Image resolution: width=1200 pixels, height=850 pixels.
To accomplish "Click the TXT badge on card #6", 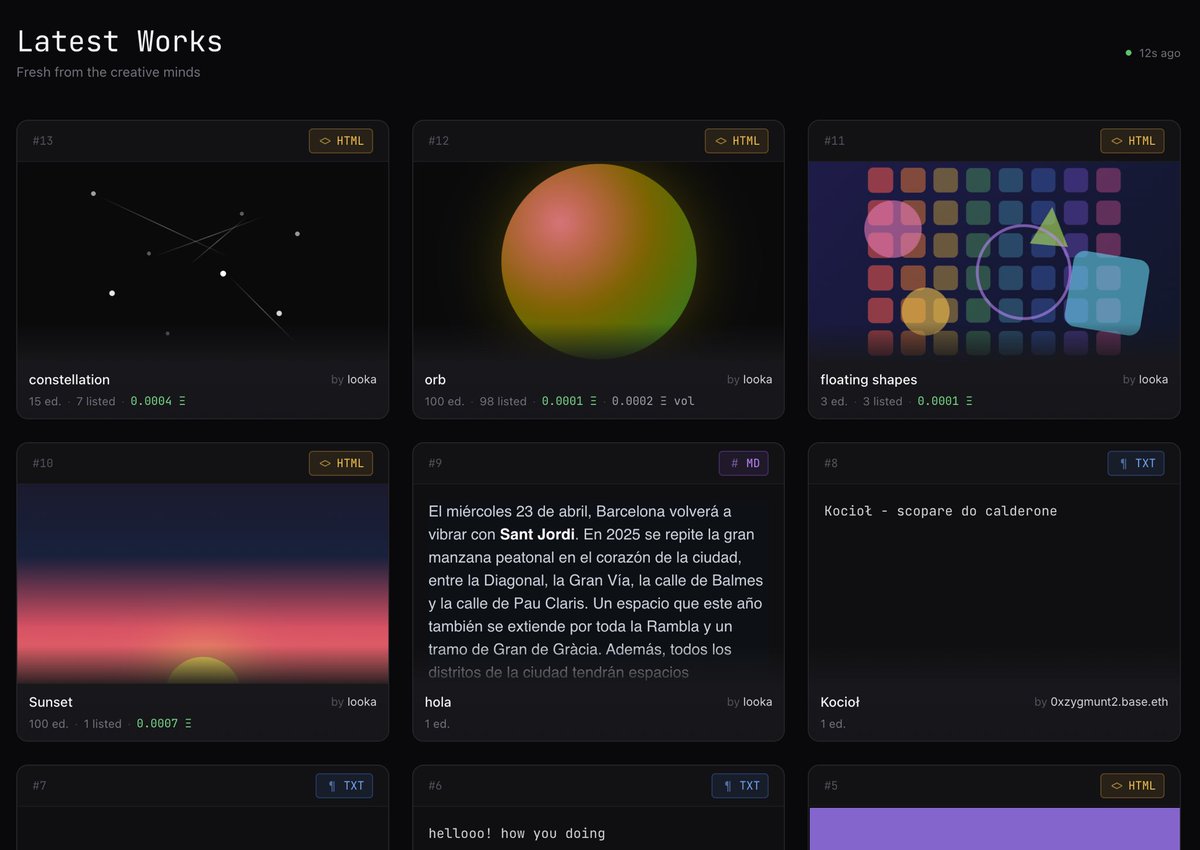I will click(x=740, y=785).
